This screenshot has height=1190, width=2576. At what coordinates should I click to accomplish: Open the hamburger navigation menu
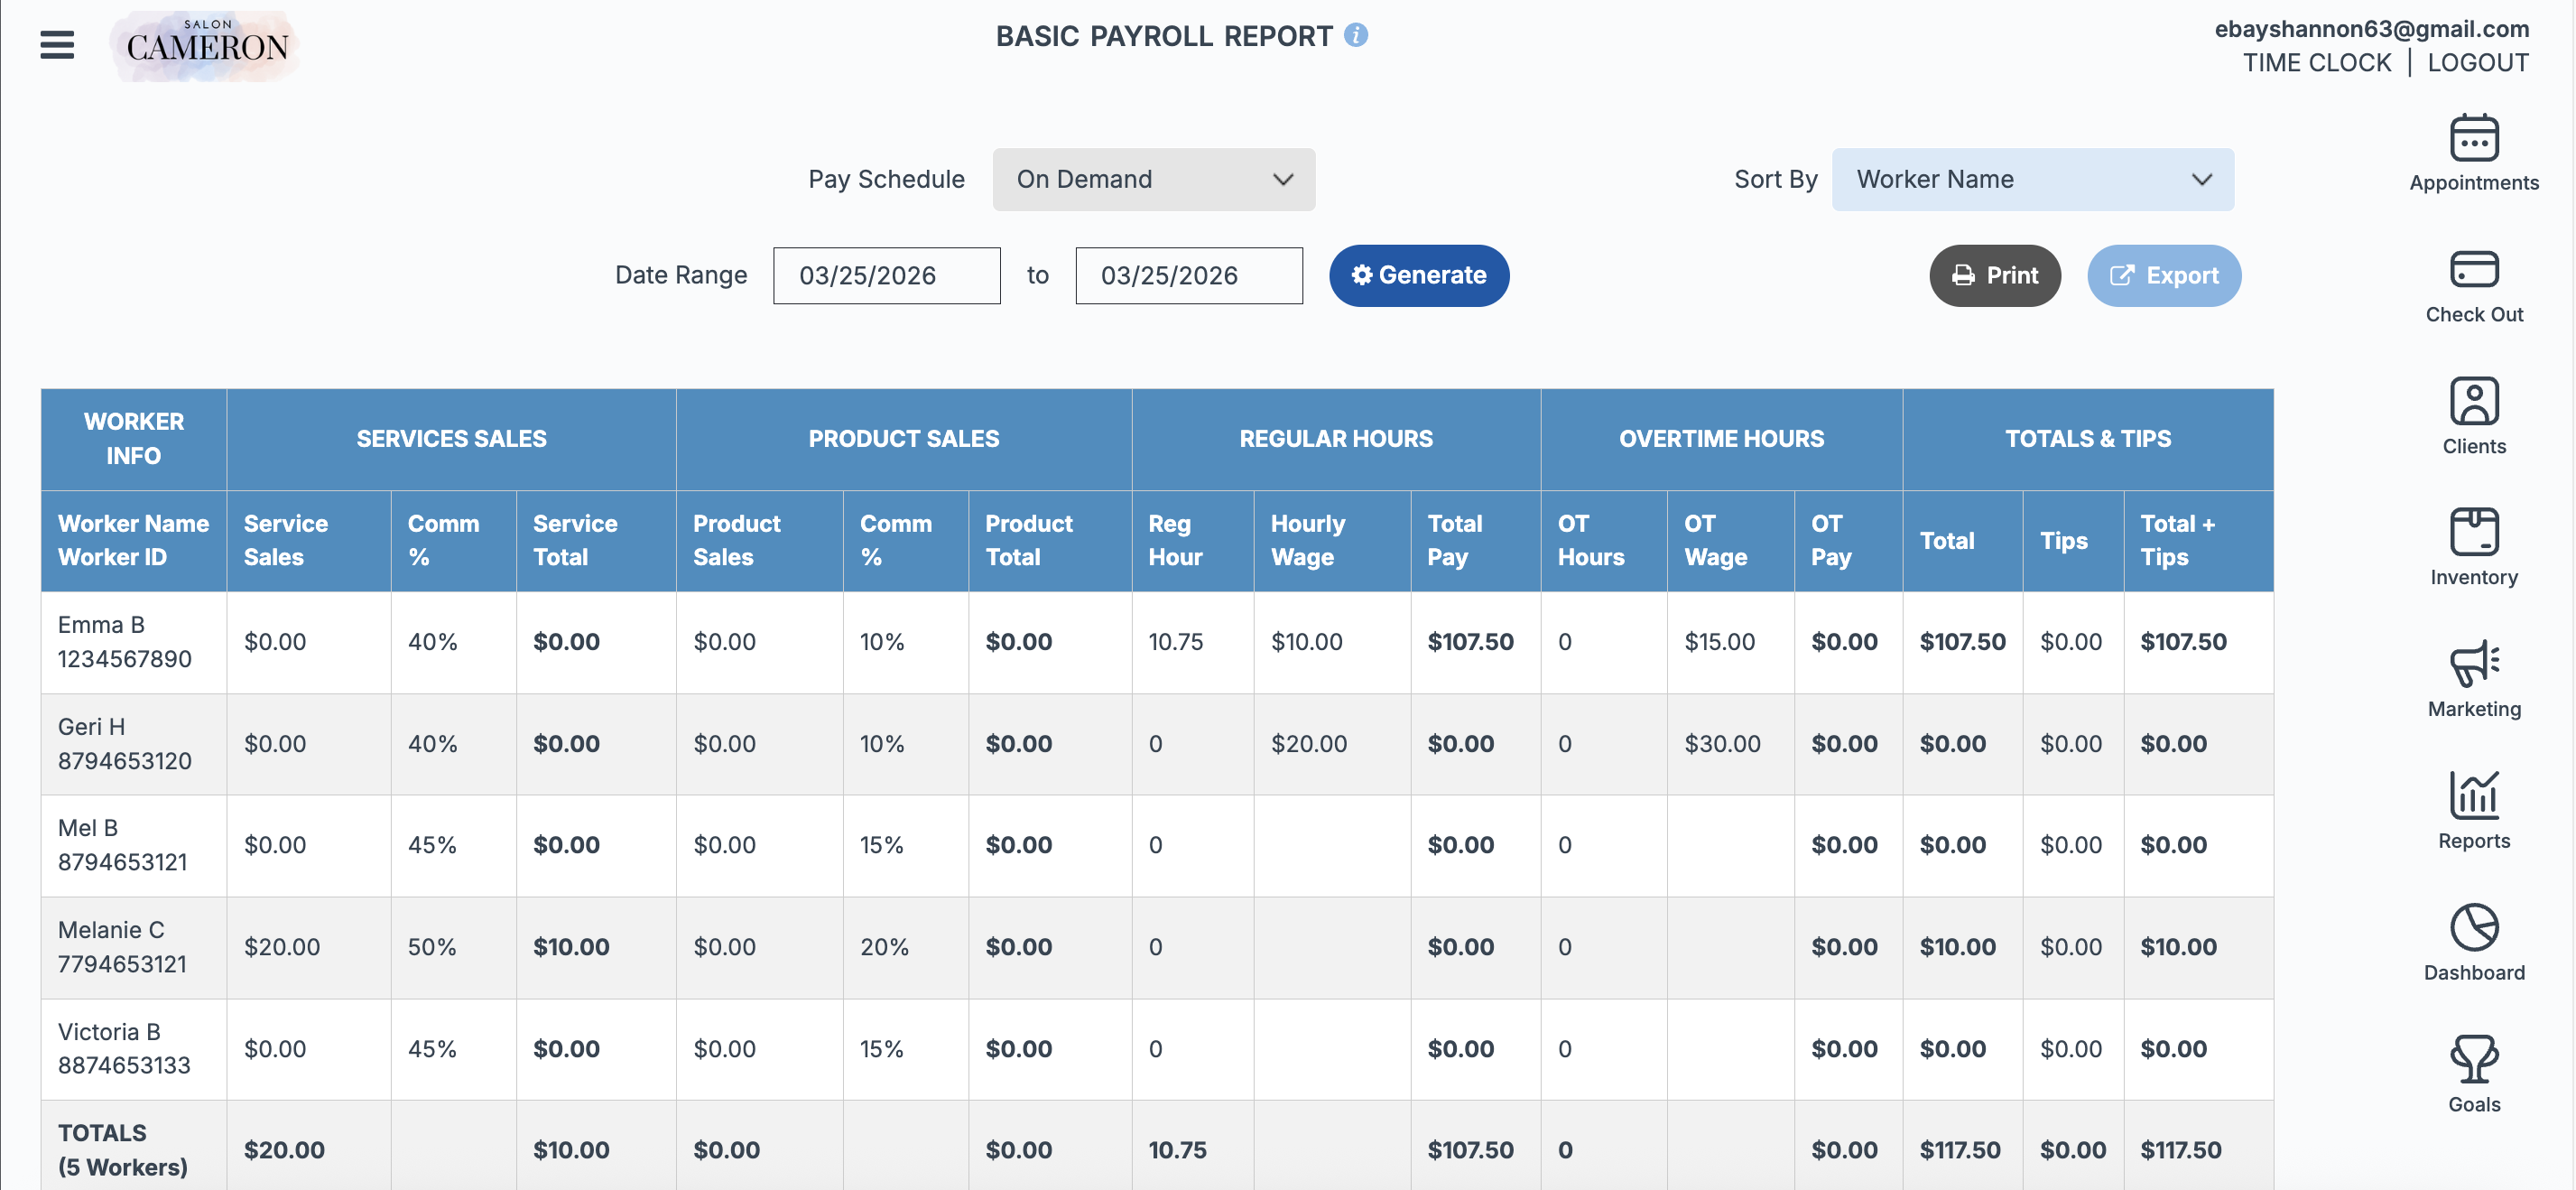(x=57, y=45)
